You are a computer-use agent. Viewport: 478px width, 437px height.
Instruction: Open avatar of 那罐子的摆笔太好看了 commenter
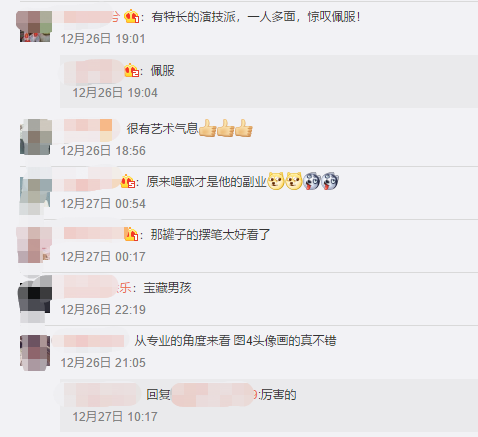(35, 245)
